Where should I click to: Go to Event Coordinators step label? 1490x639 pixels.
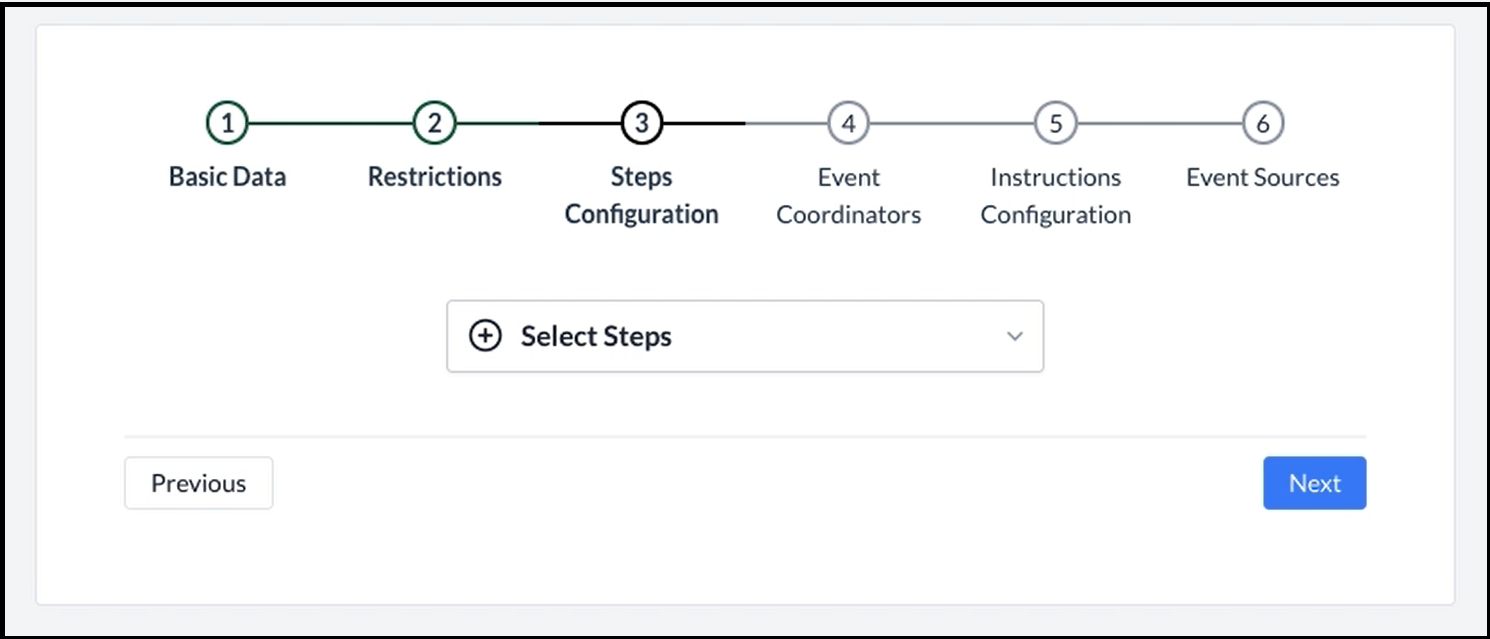click(848, 195)
